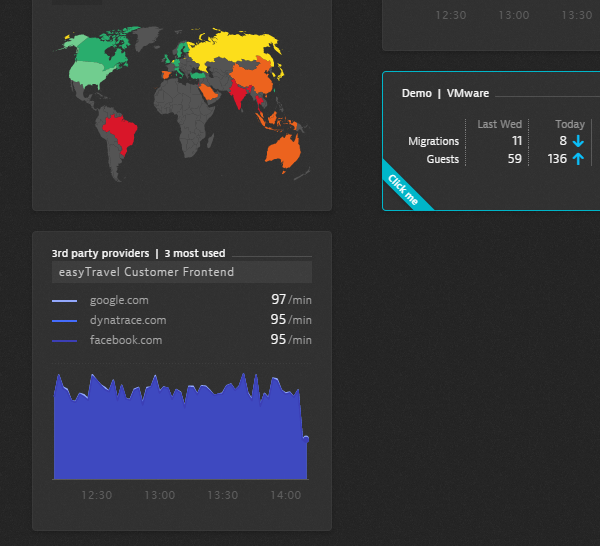Click Today guests value 136
Screen dimensions: 600x546
pos(557,158)
